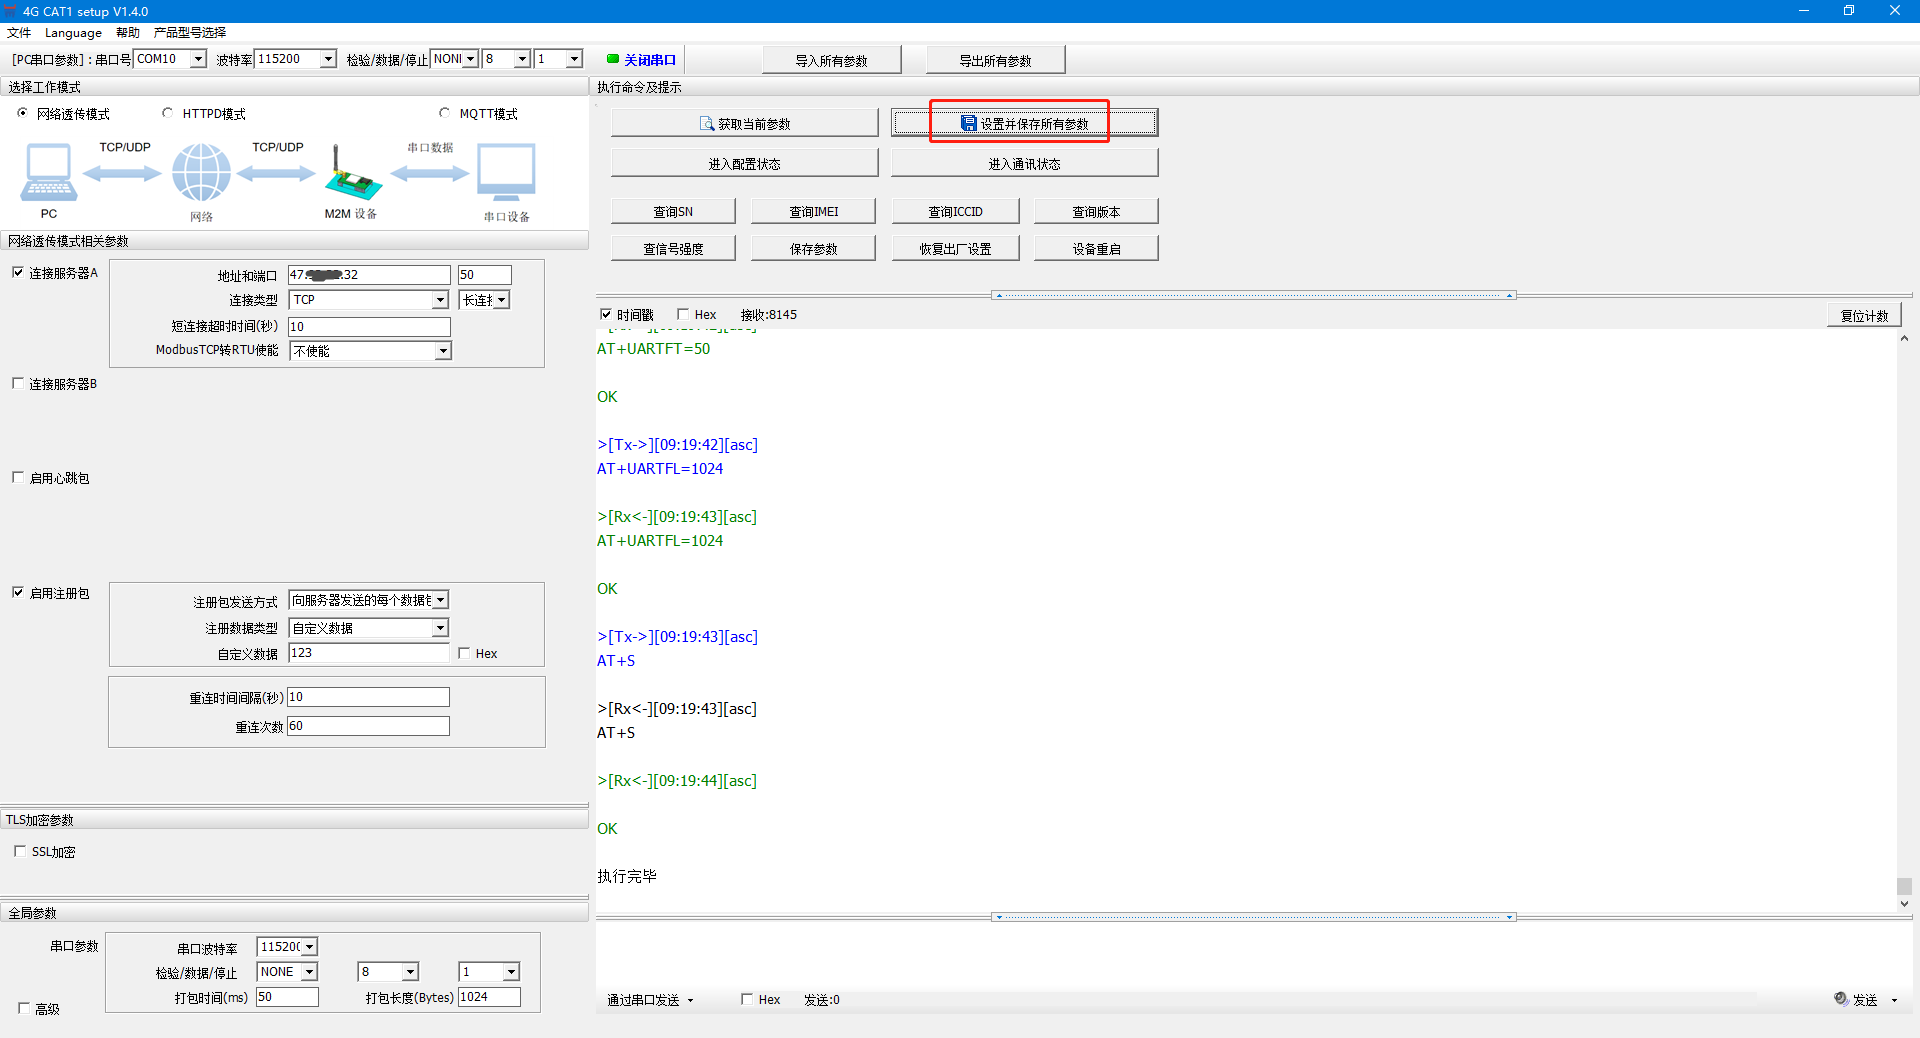Tick the SSL加密 checkbox

tap(20, 852)
